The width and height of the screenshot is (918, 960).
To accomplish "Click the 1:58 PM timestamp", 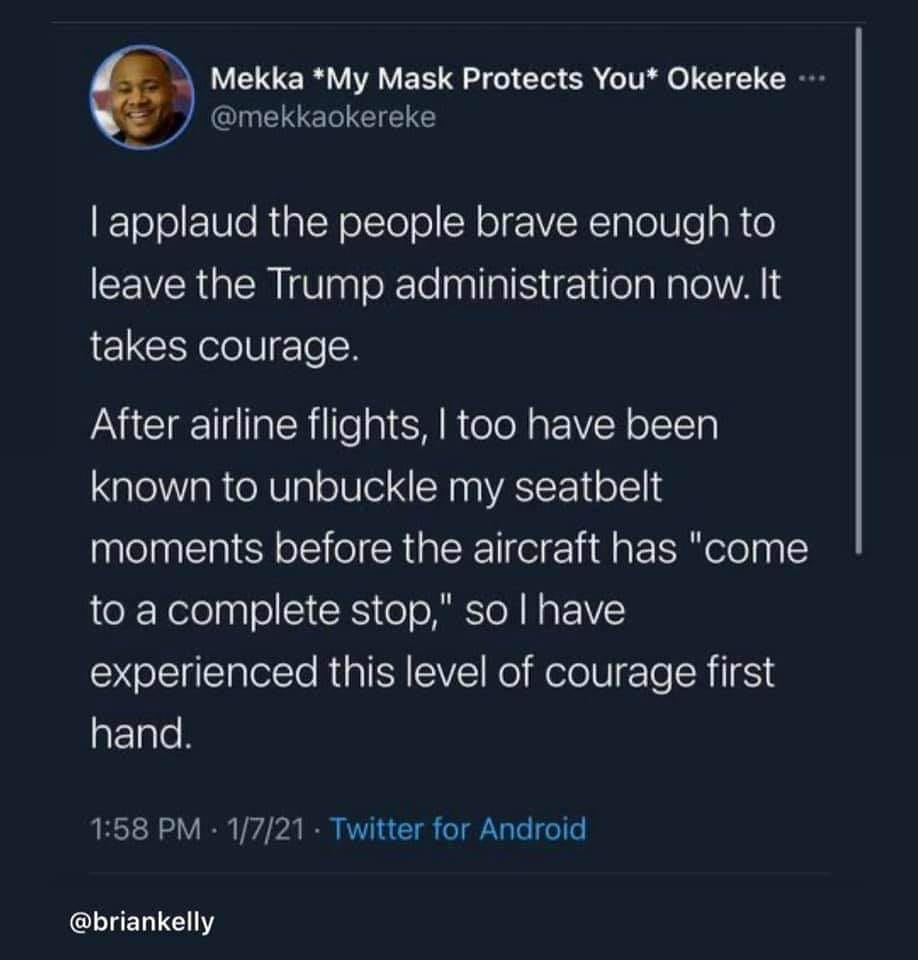I will point(145,829).
